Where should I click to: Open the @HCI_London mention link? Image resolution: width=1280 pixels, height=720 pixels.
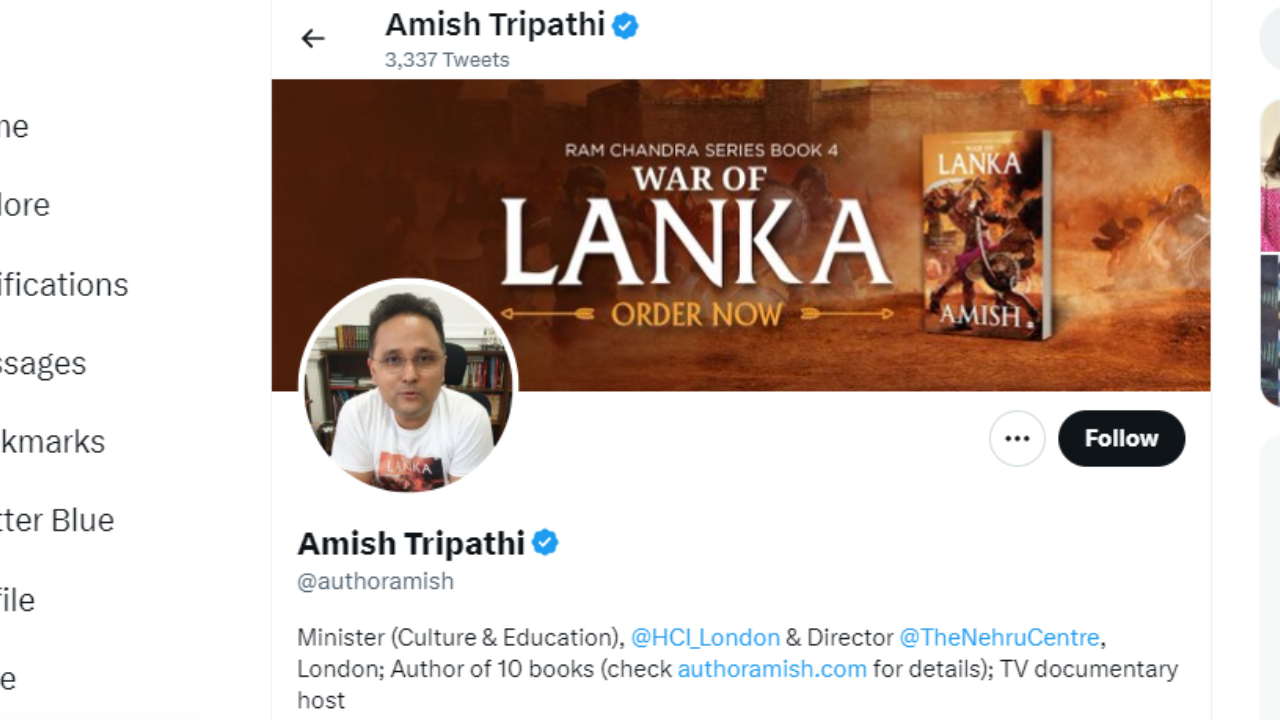(x=705, y=637)
